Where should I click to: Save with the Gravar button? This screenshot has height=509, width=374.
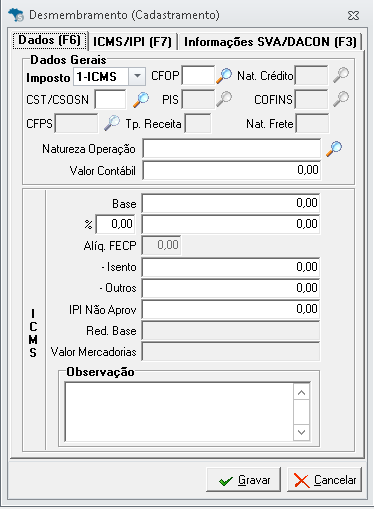[x=244, y=480]
